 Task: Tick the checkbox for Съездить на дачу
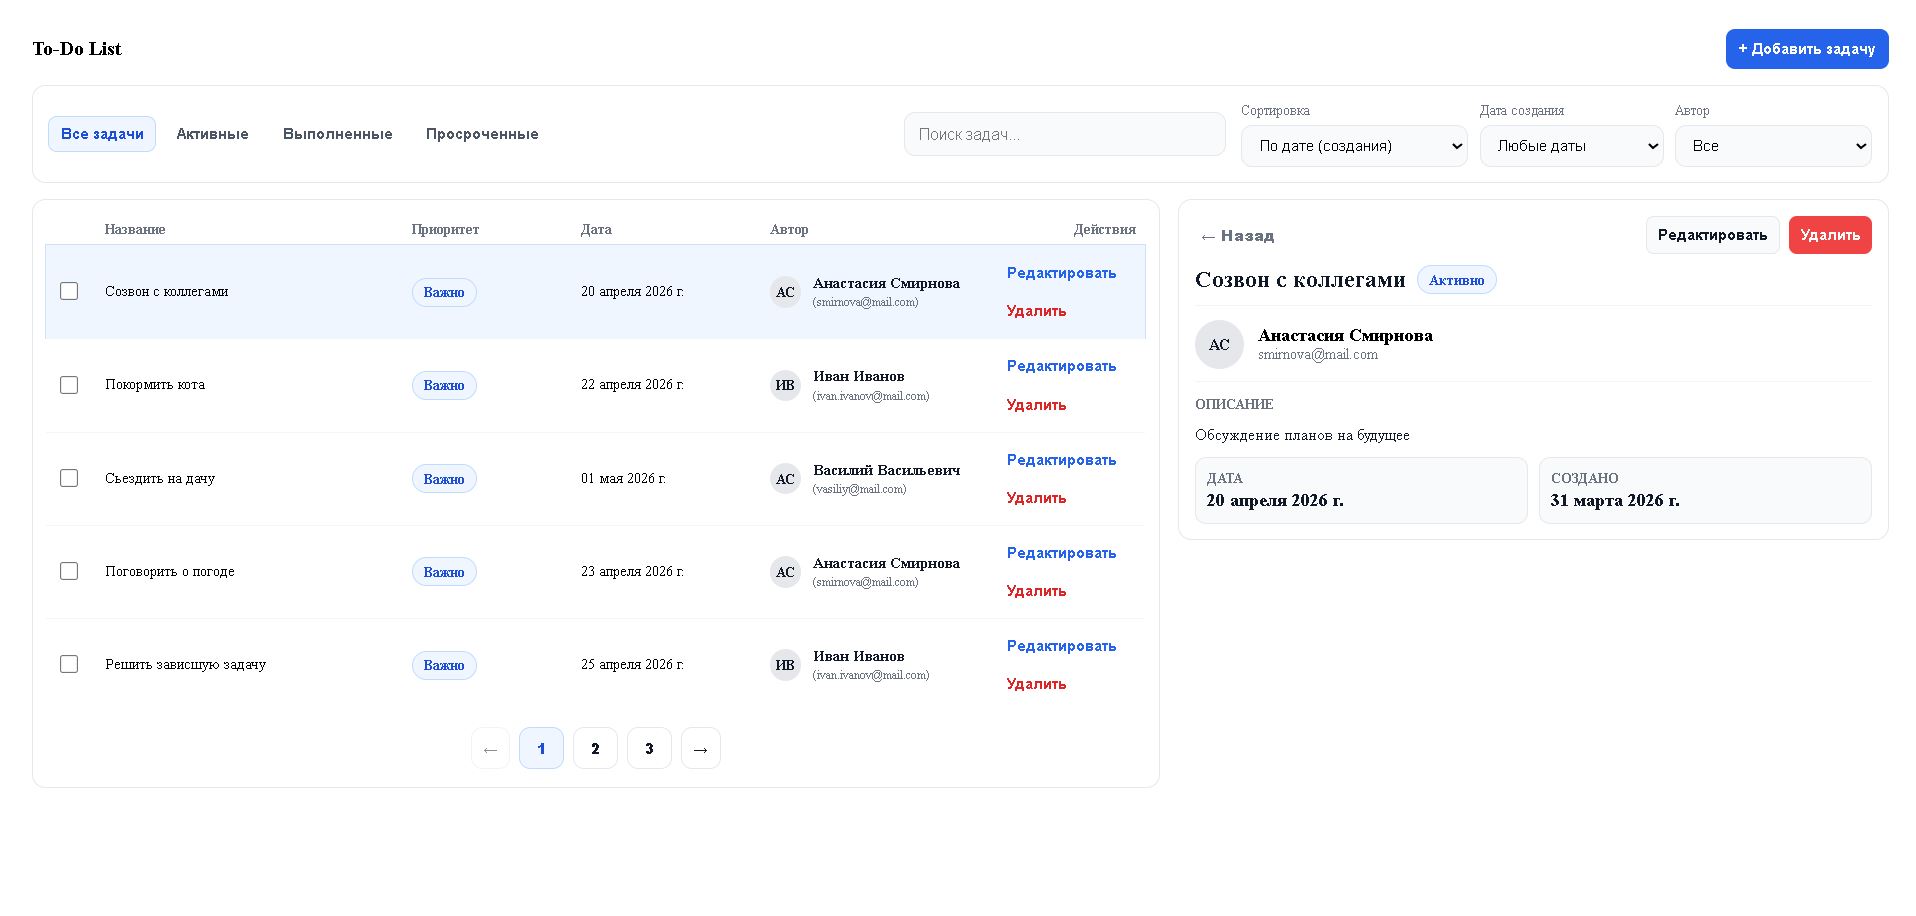click(69, 478)
